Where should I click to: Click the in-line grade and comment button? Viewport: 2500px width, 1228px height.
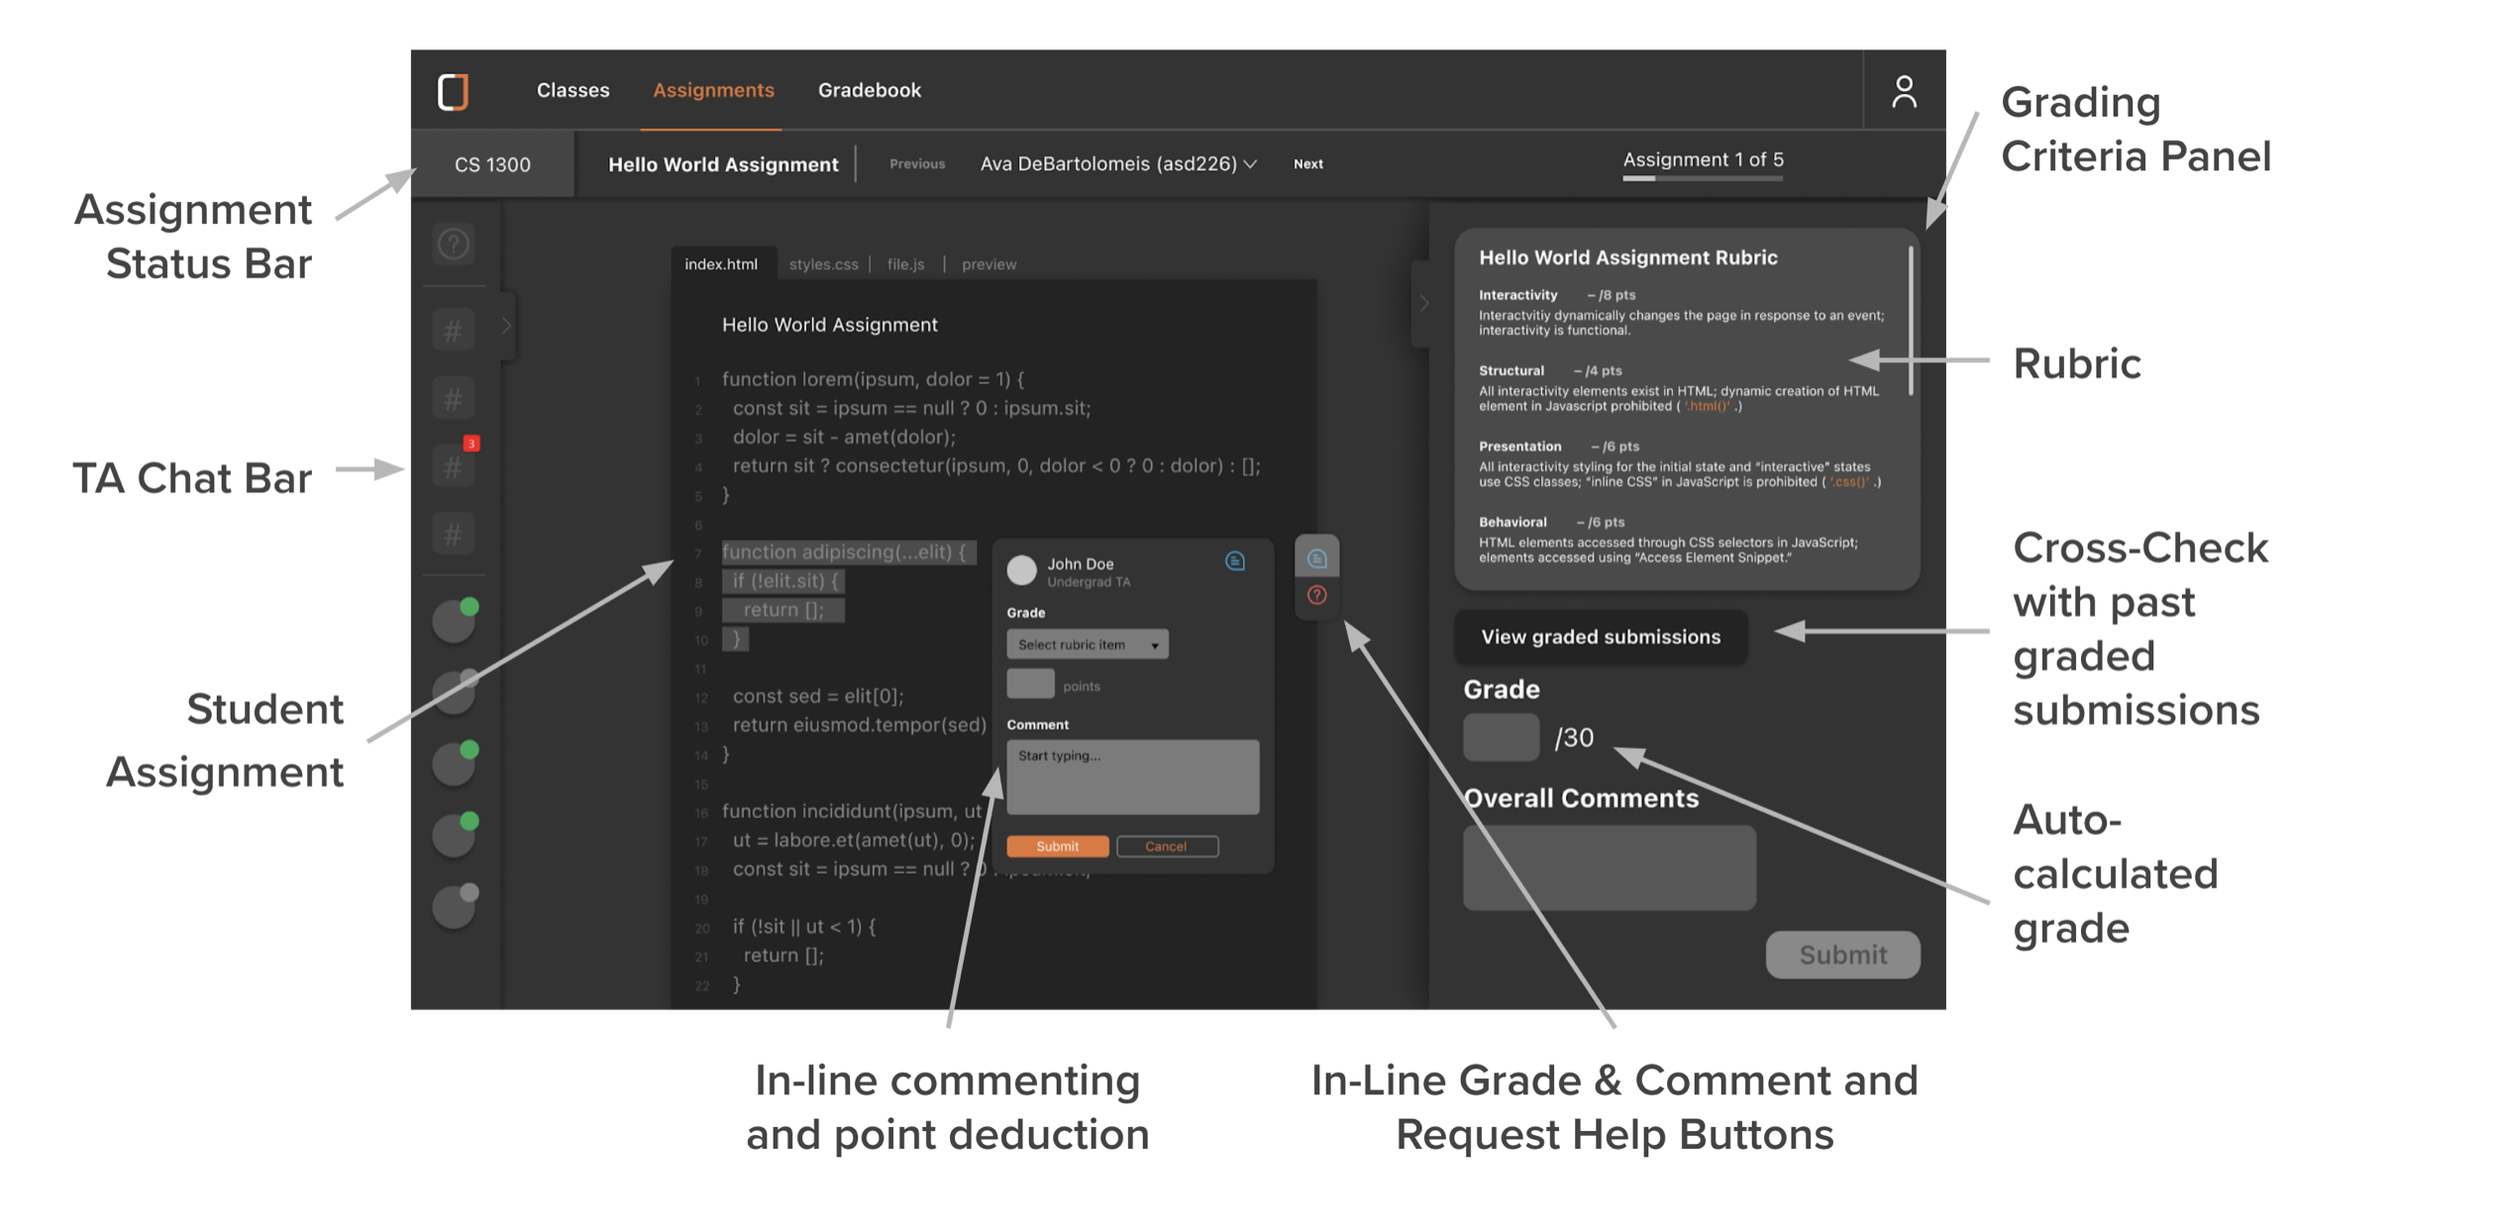pos(1317,558)
